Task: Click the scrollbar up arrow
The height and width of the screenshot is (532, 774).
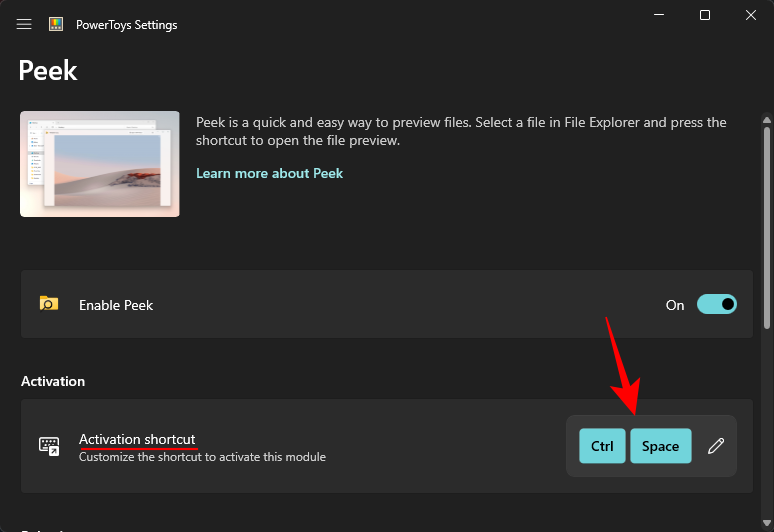Action: pyautogui.click(x=767, y=119)
